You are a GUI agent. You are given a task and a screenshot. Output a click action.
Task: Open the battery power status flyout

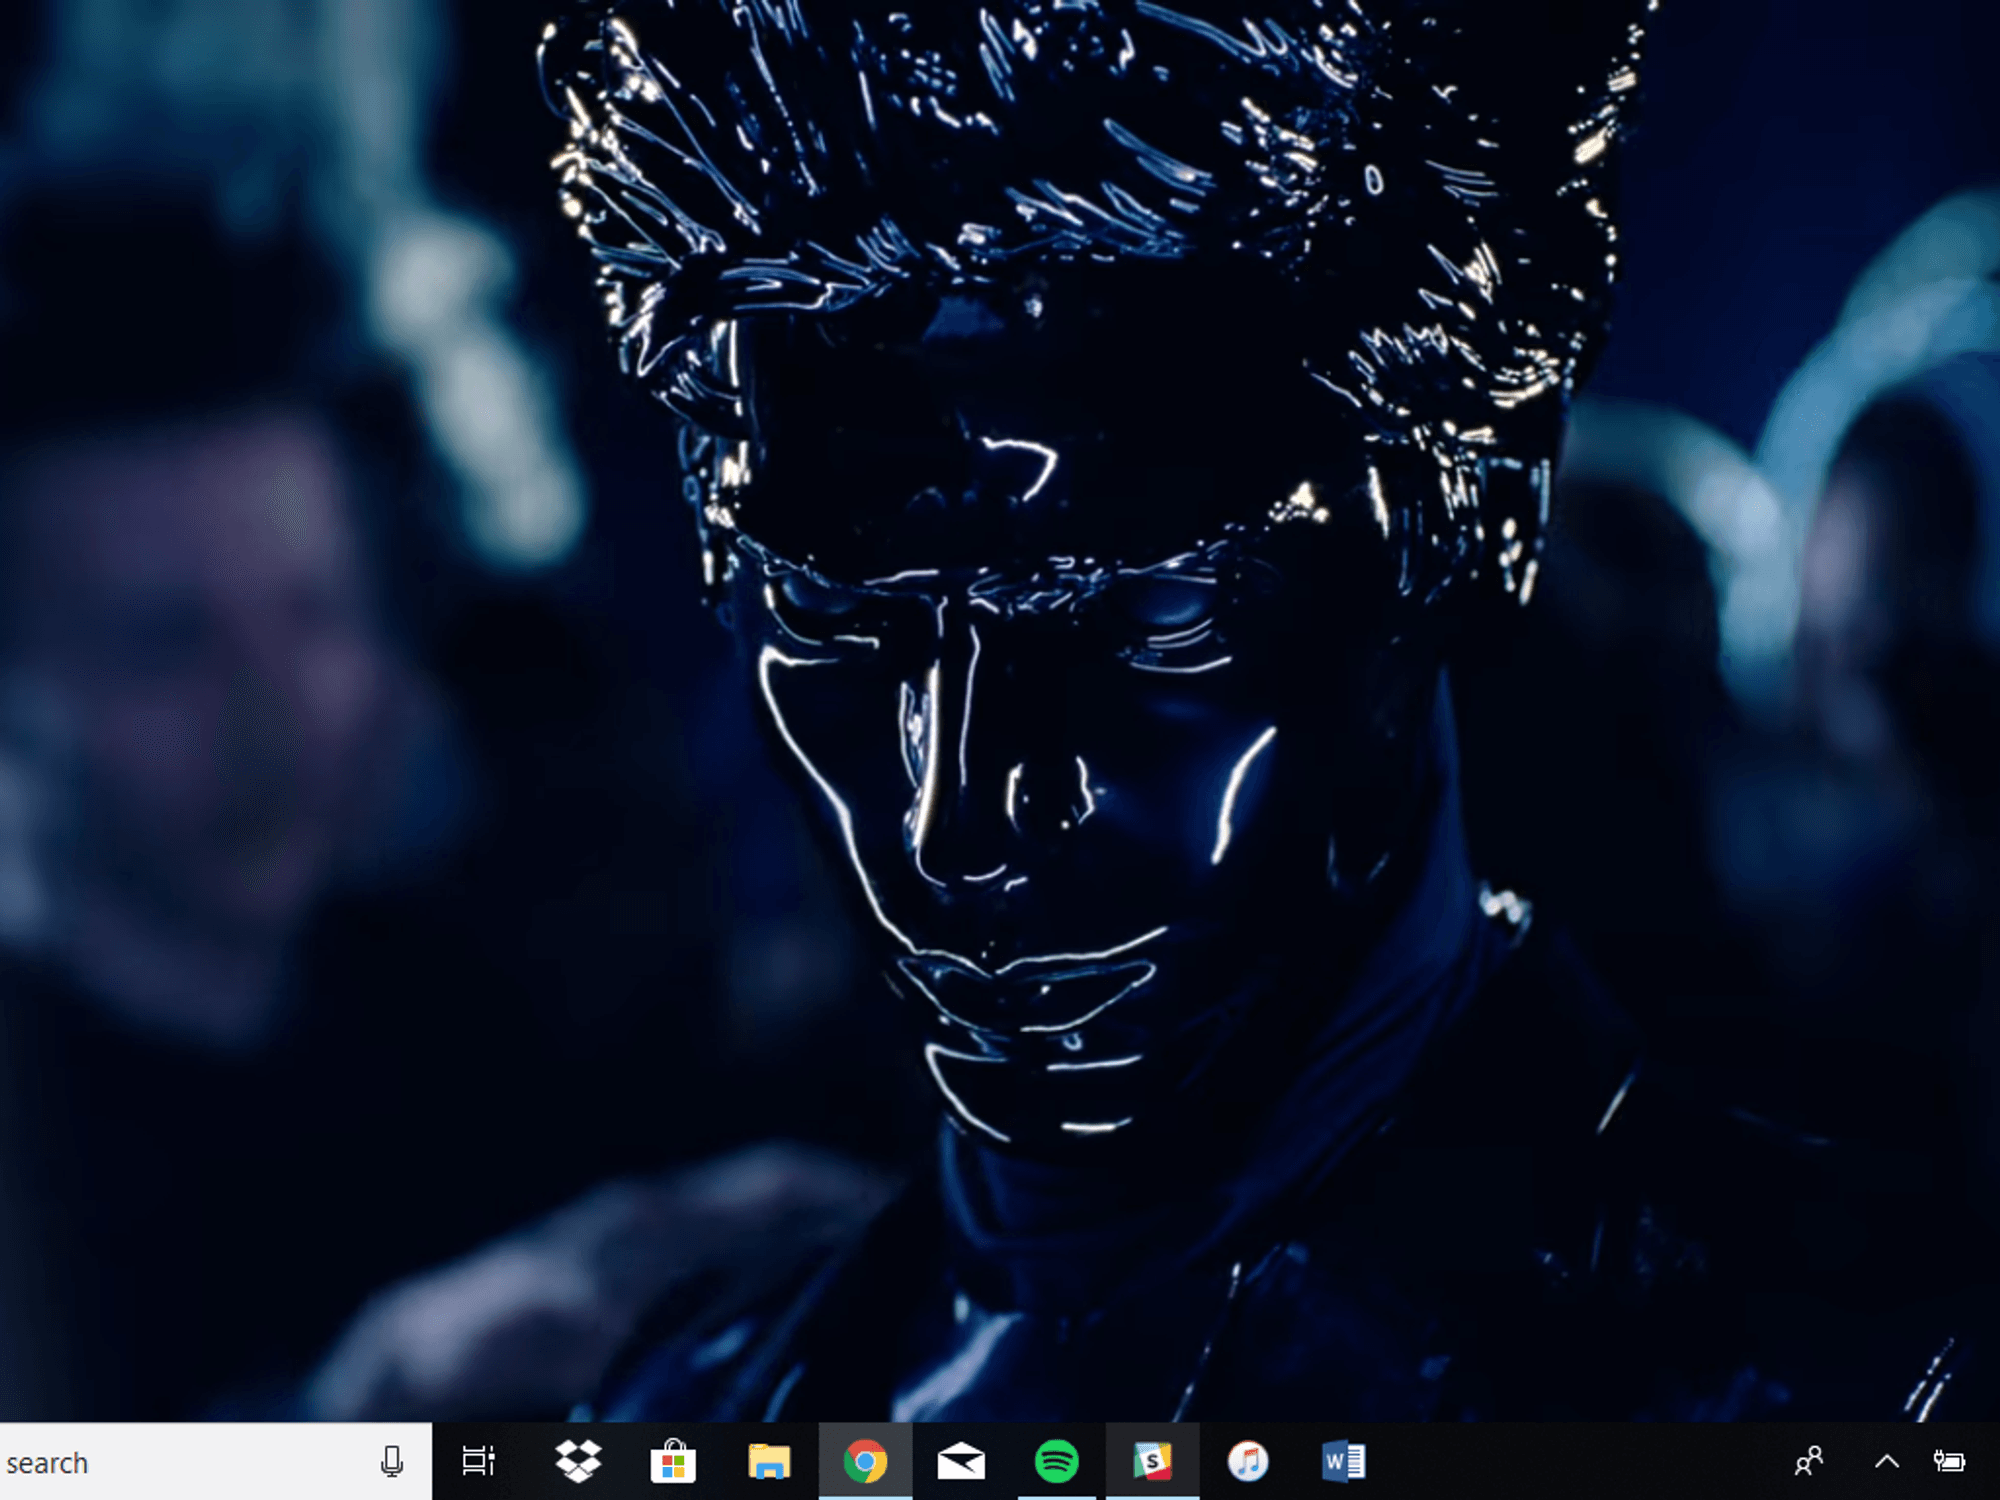(x=1949, y=1462)
